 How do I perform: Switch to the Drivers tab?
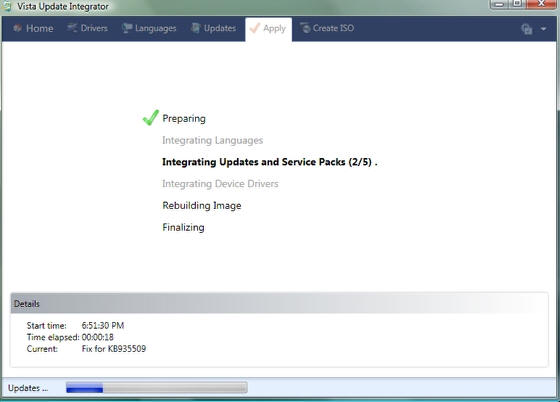88,28
